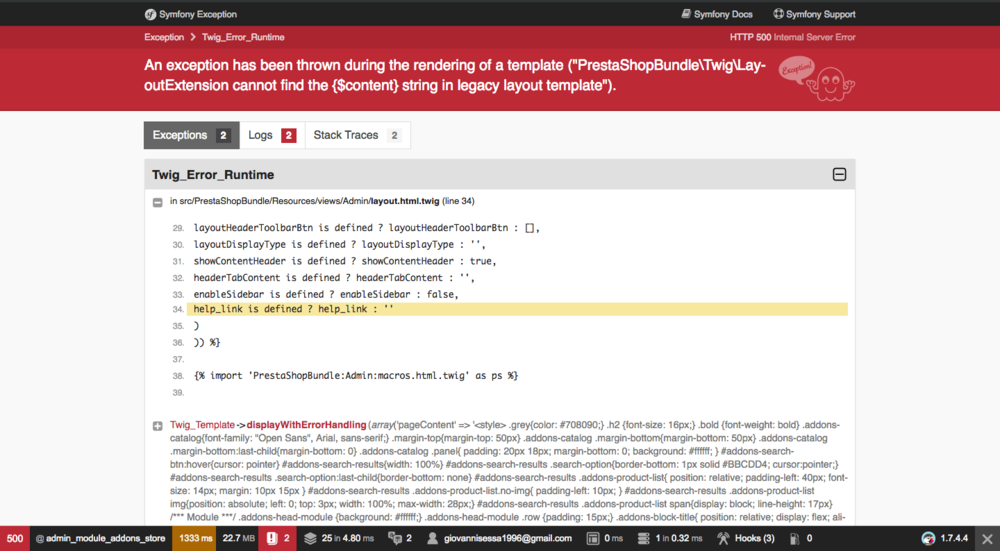Switch to the Exceptions tab
1000x551 pixels.
coord(191,135)
